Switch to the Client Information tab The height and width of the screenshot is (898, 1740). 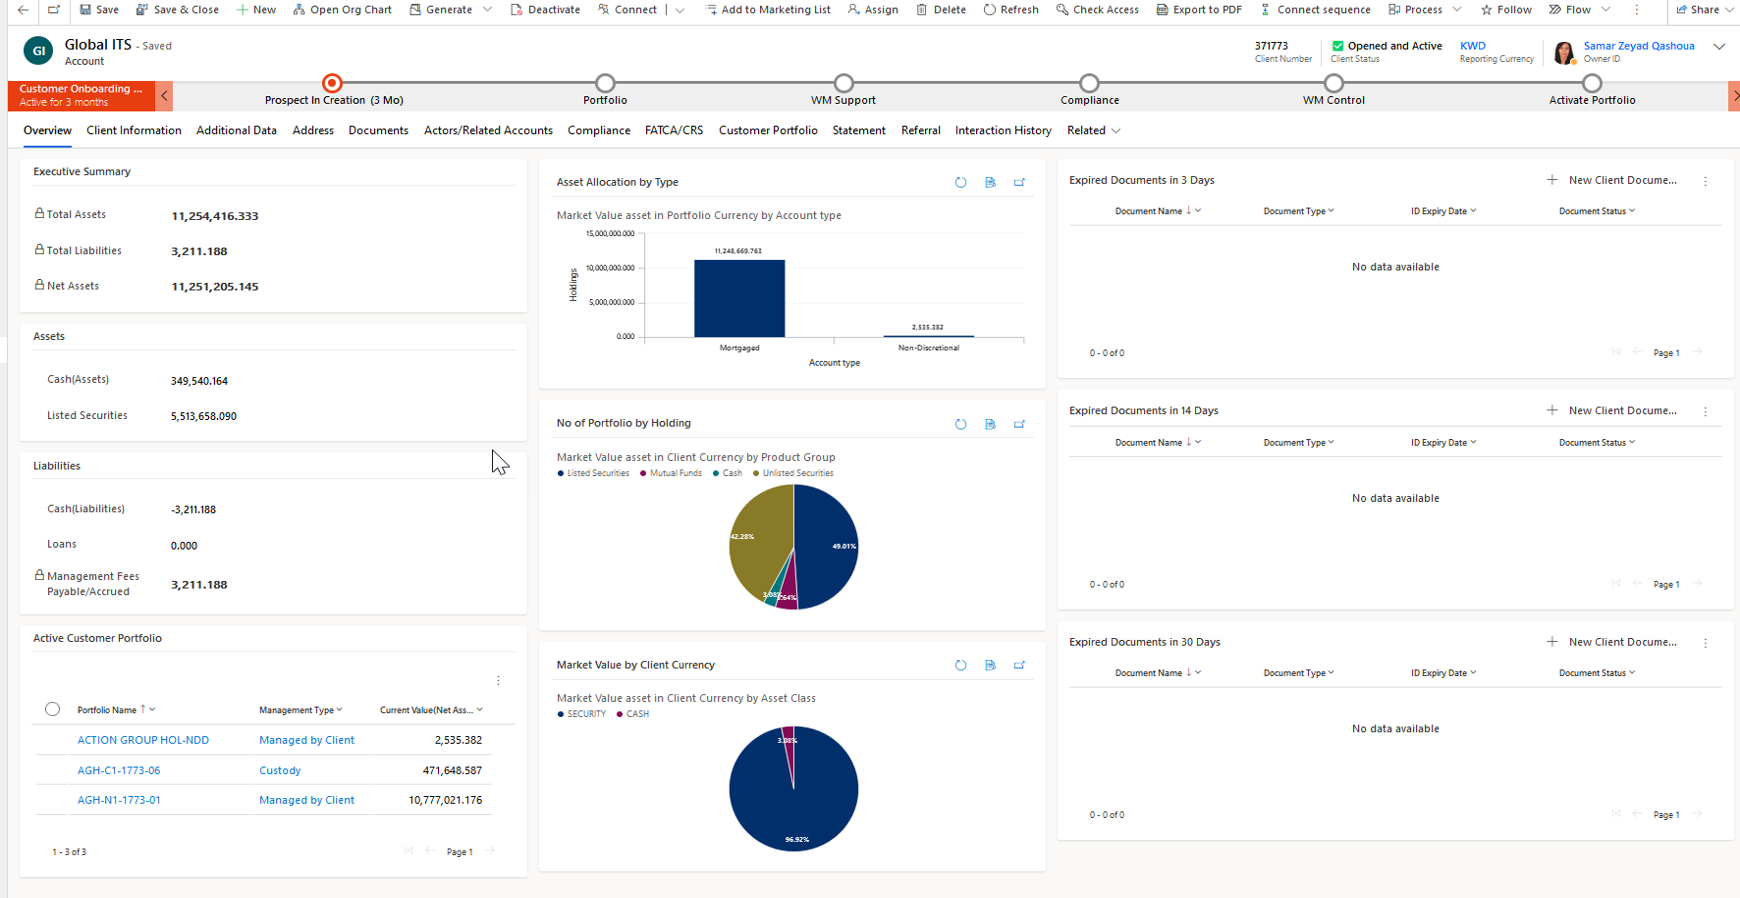134,131
